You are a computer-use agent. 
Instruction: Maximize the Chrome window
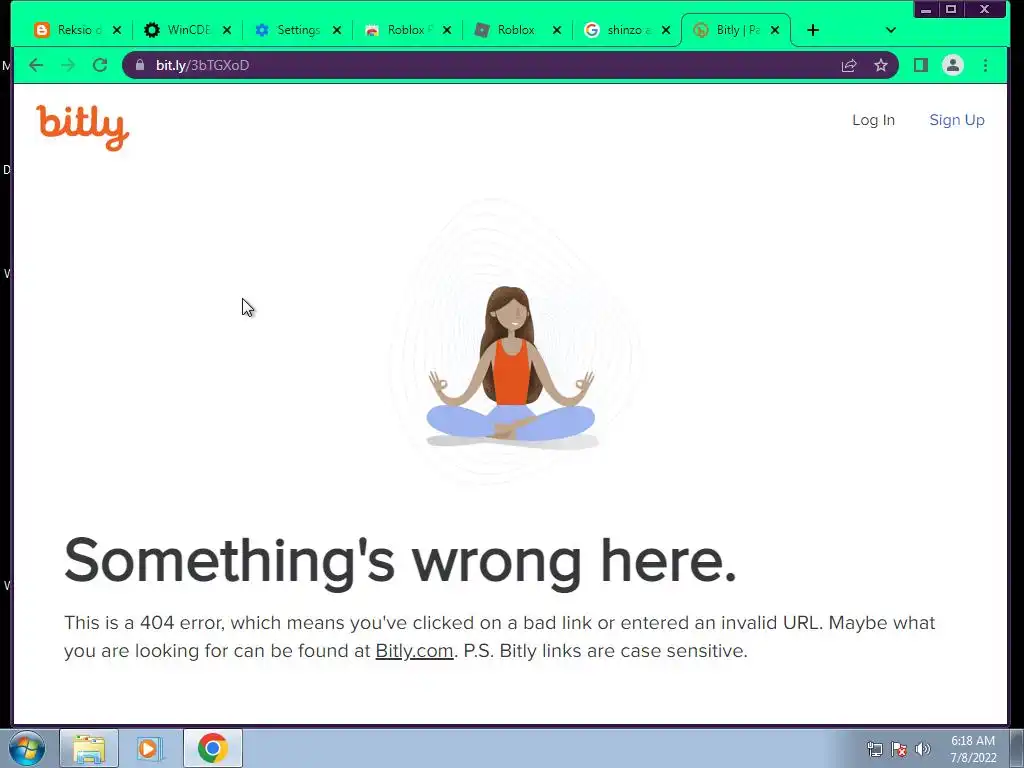[x=951, y=9]
